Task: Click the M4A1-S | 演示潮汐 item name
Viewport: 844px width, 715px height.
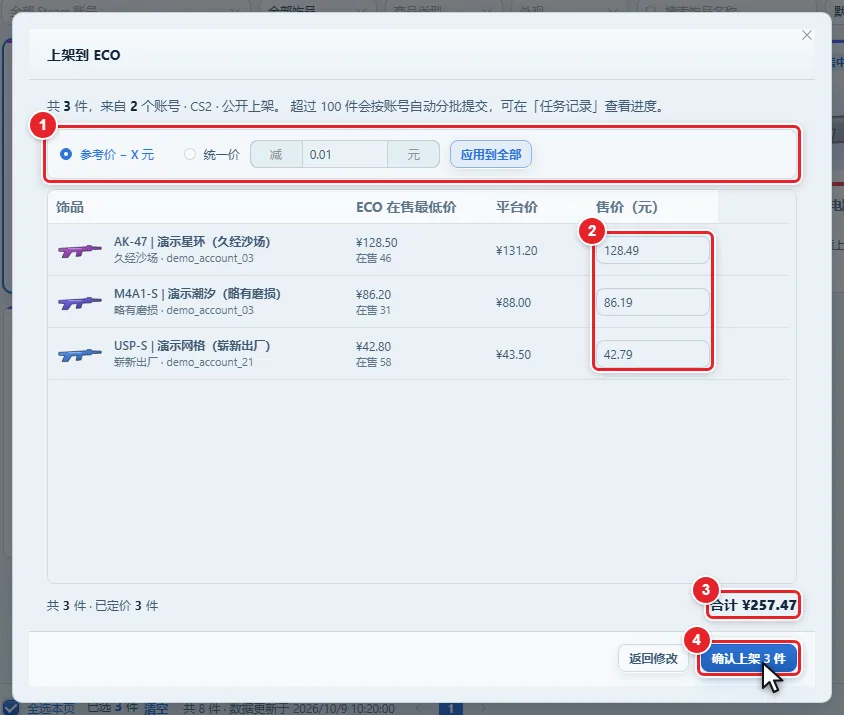Action: click(197, 294)
